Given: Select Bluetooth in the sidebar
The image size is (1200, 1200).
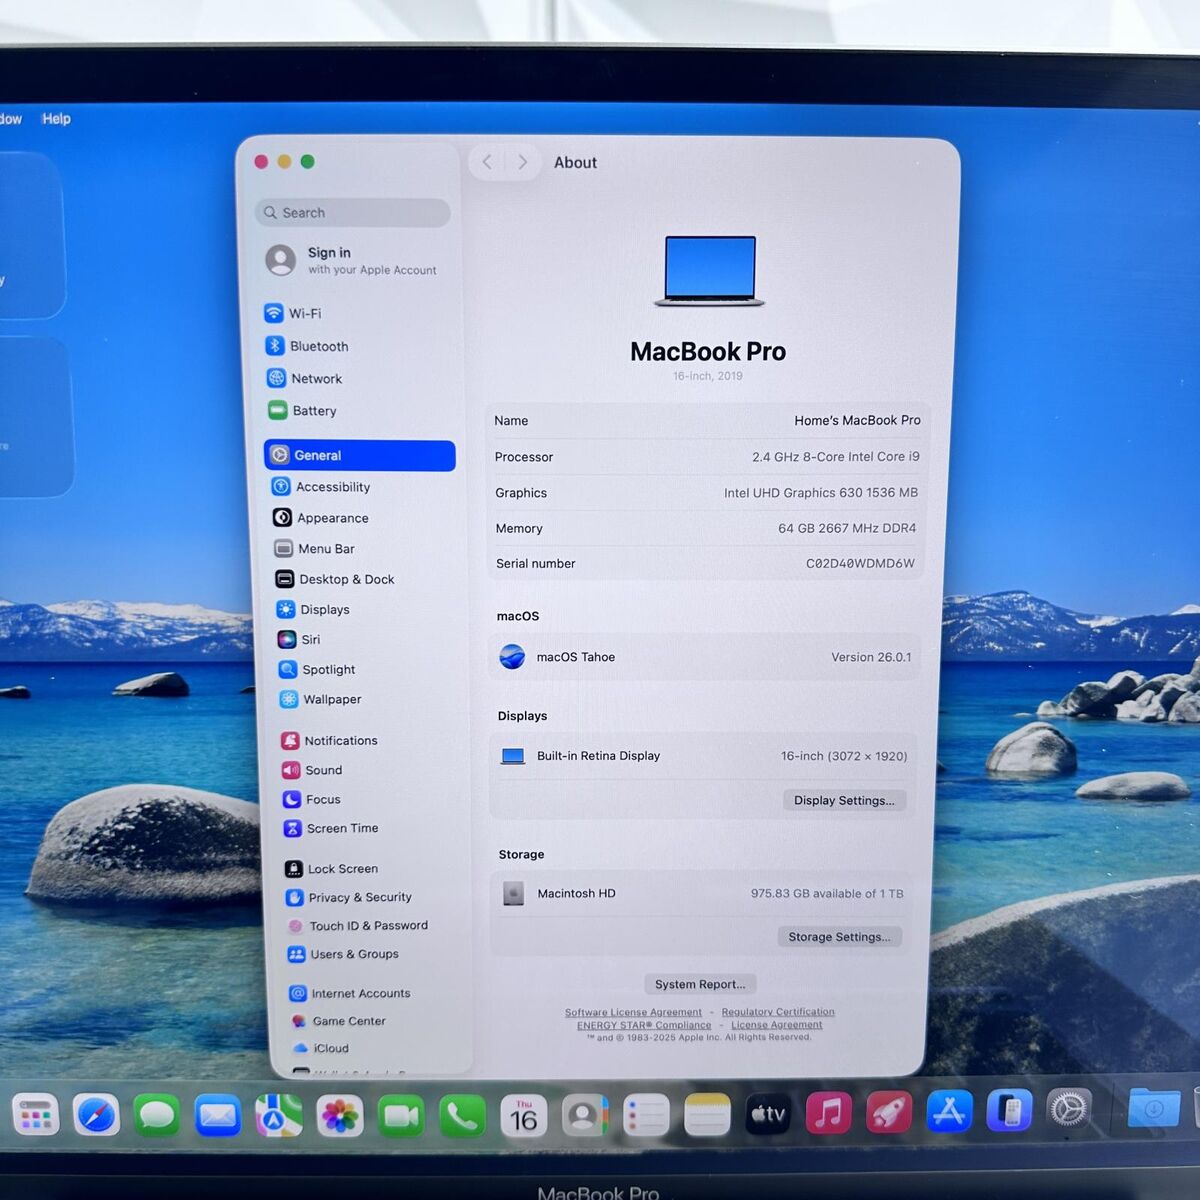Looking at the screenshot, I should pyautogui.click(x=318, y=346).
